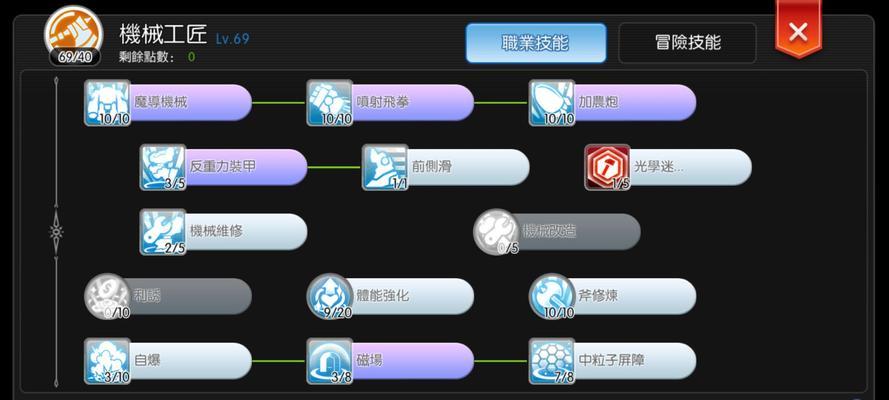Select the 前側滑 skill icon
This screenshot has height=400, width=889.
click(385, 167)
